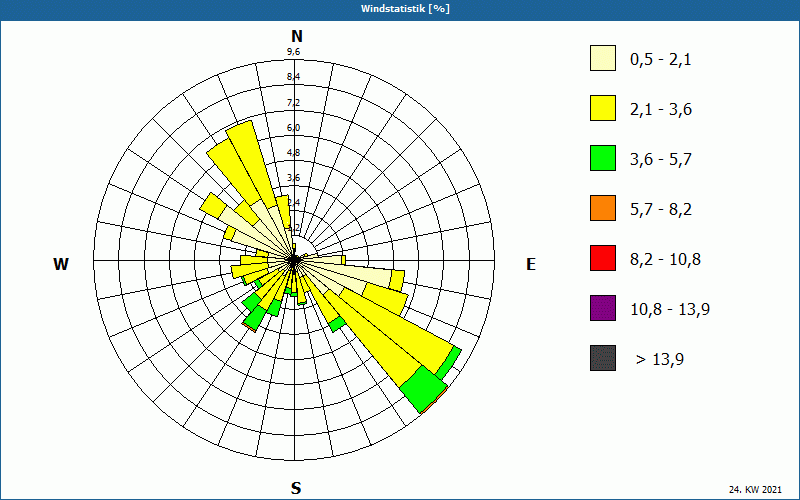800x500 pixels.
Task: Click the S compass label
Action: pos(296,488)
